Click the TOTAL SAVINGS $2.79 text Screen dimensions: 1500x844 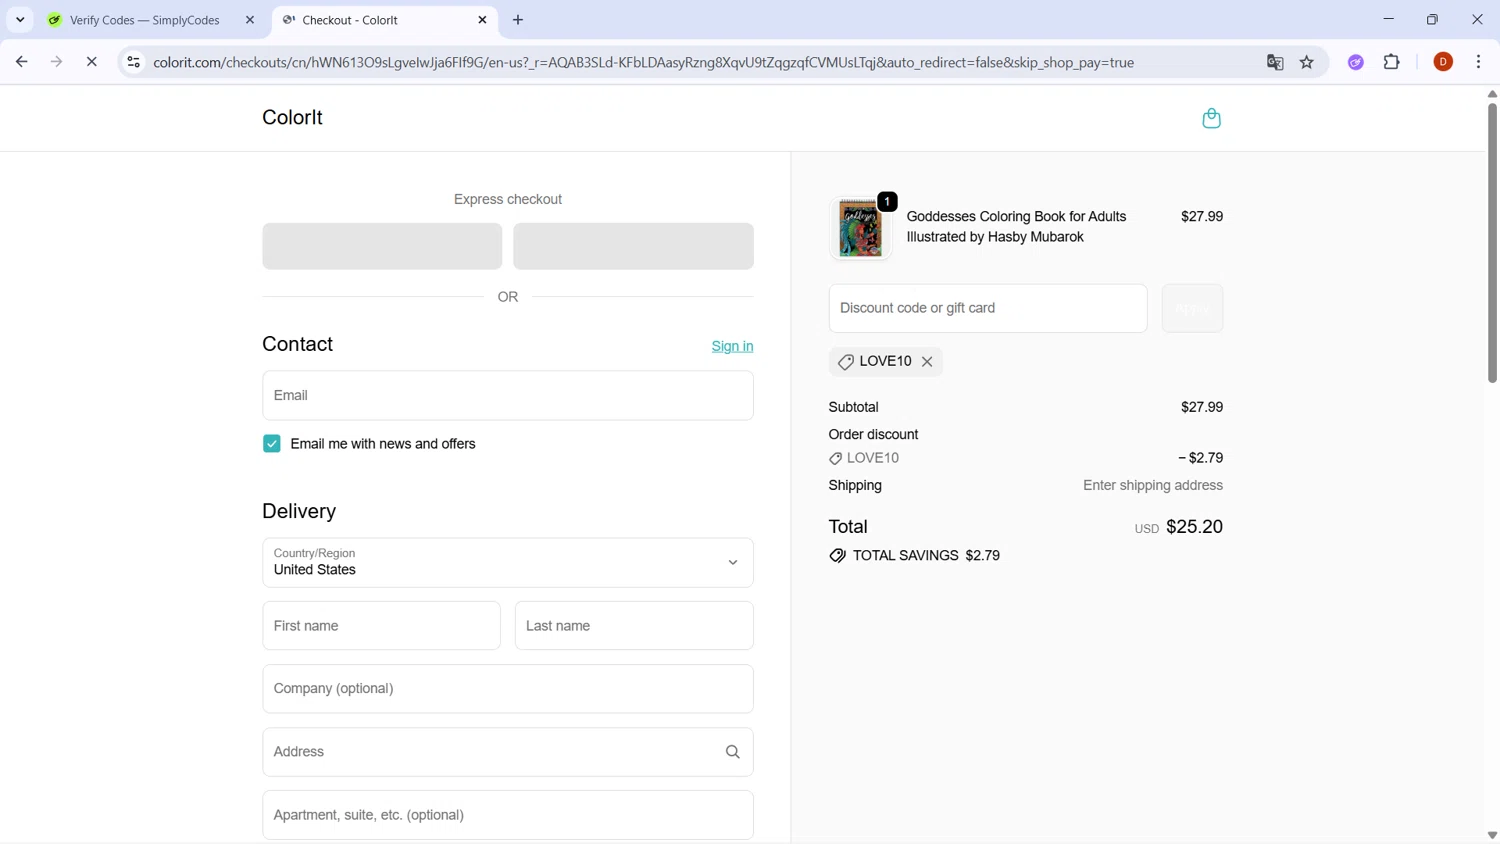(x=926, y=556)
